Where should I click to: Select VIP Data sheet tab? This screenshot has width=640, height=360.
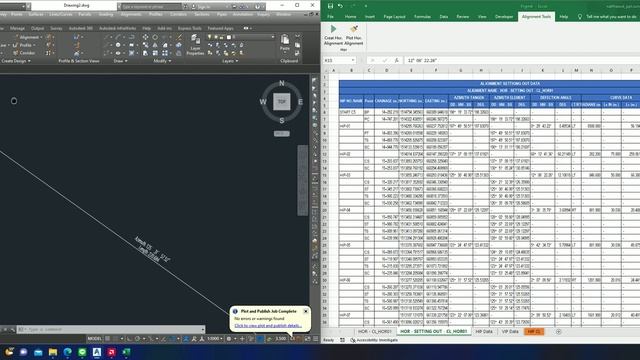tap(510, 331)
